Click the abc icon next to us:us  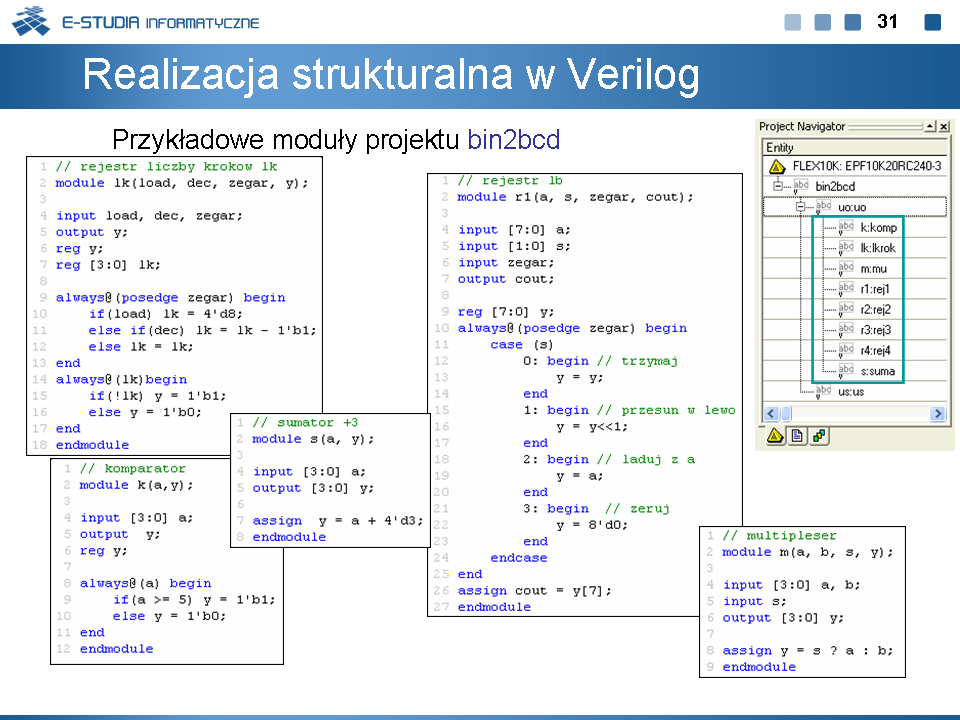[823, 392]
